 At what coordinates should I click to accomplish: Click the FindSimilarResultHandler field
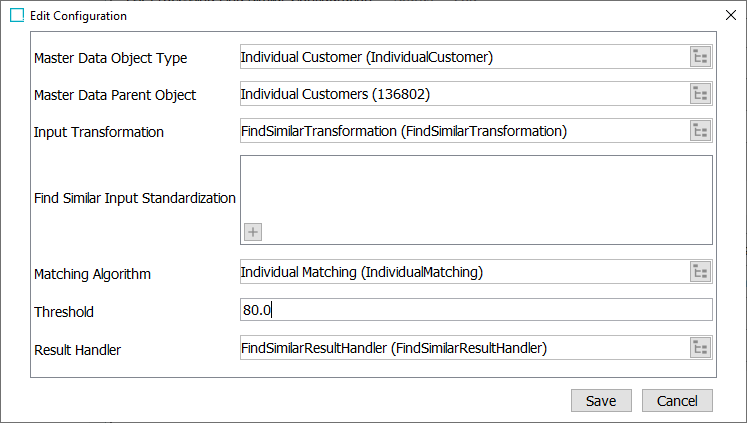pos(462,348)
